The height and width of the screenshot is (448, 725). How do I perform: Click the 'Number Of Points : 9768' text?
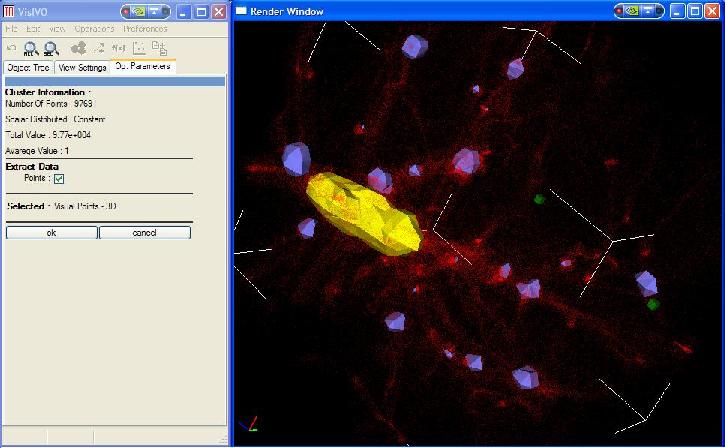coord(49,104)
